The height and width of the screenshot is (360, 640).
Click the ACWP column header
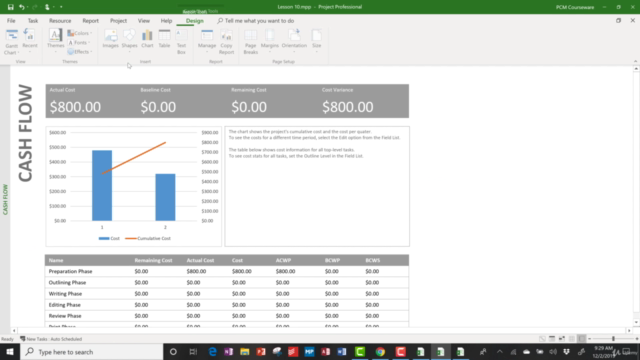click(283, 260)
